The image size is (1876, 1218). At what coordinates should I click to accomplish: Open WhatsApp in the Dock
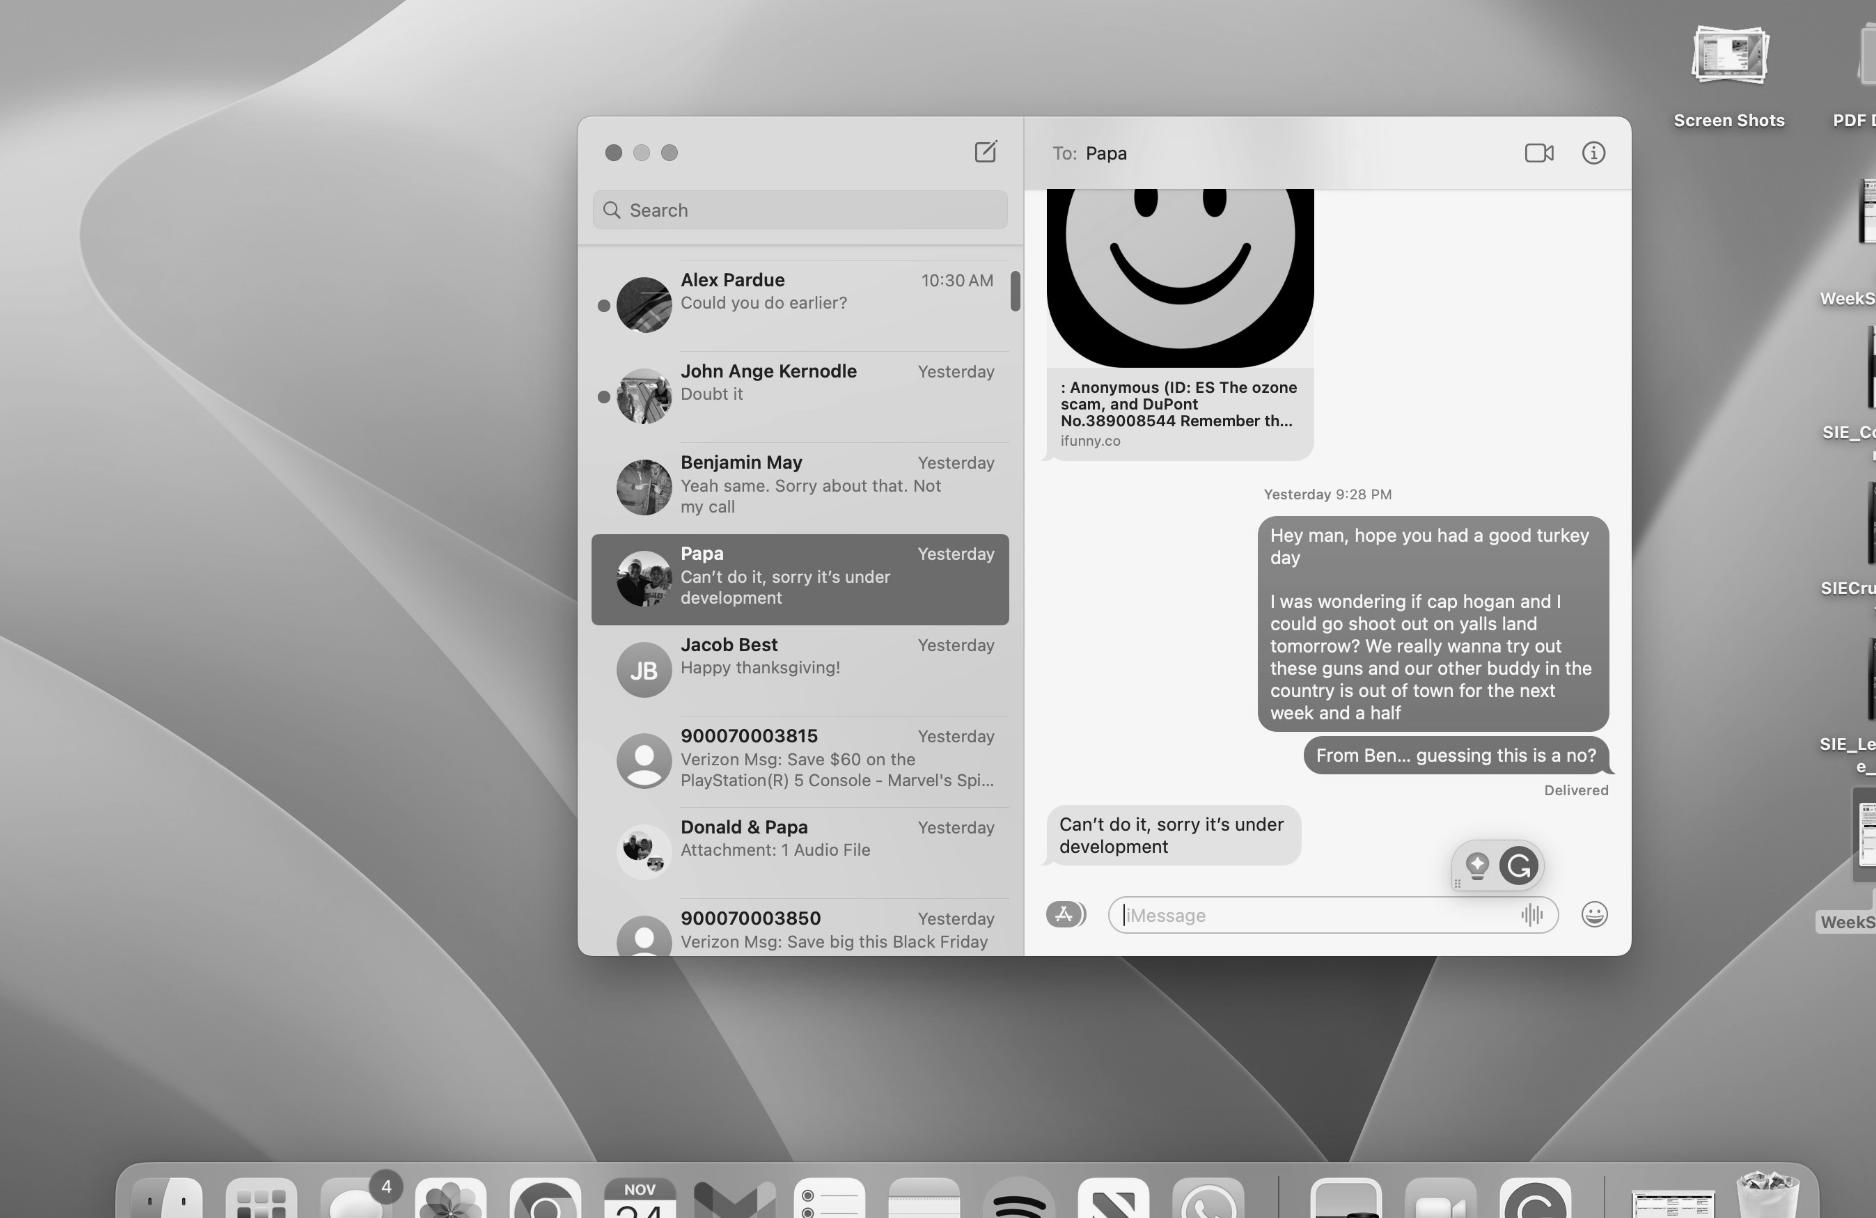tap(1208, 1198)
